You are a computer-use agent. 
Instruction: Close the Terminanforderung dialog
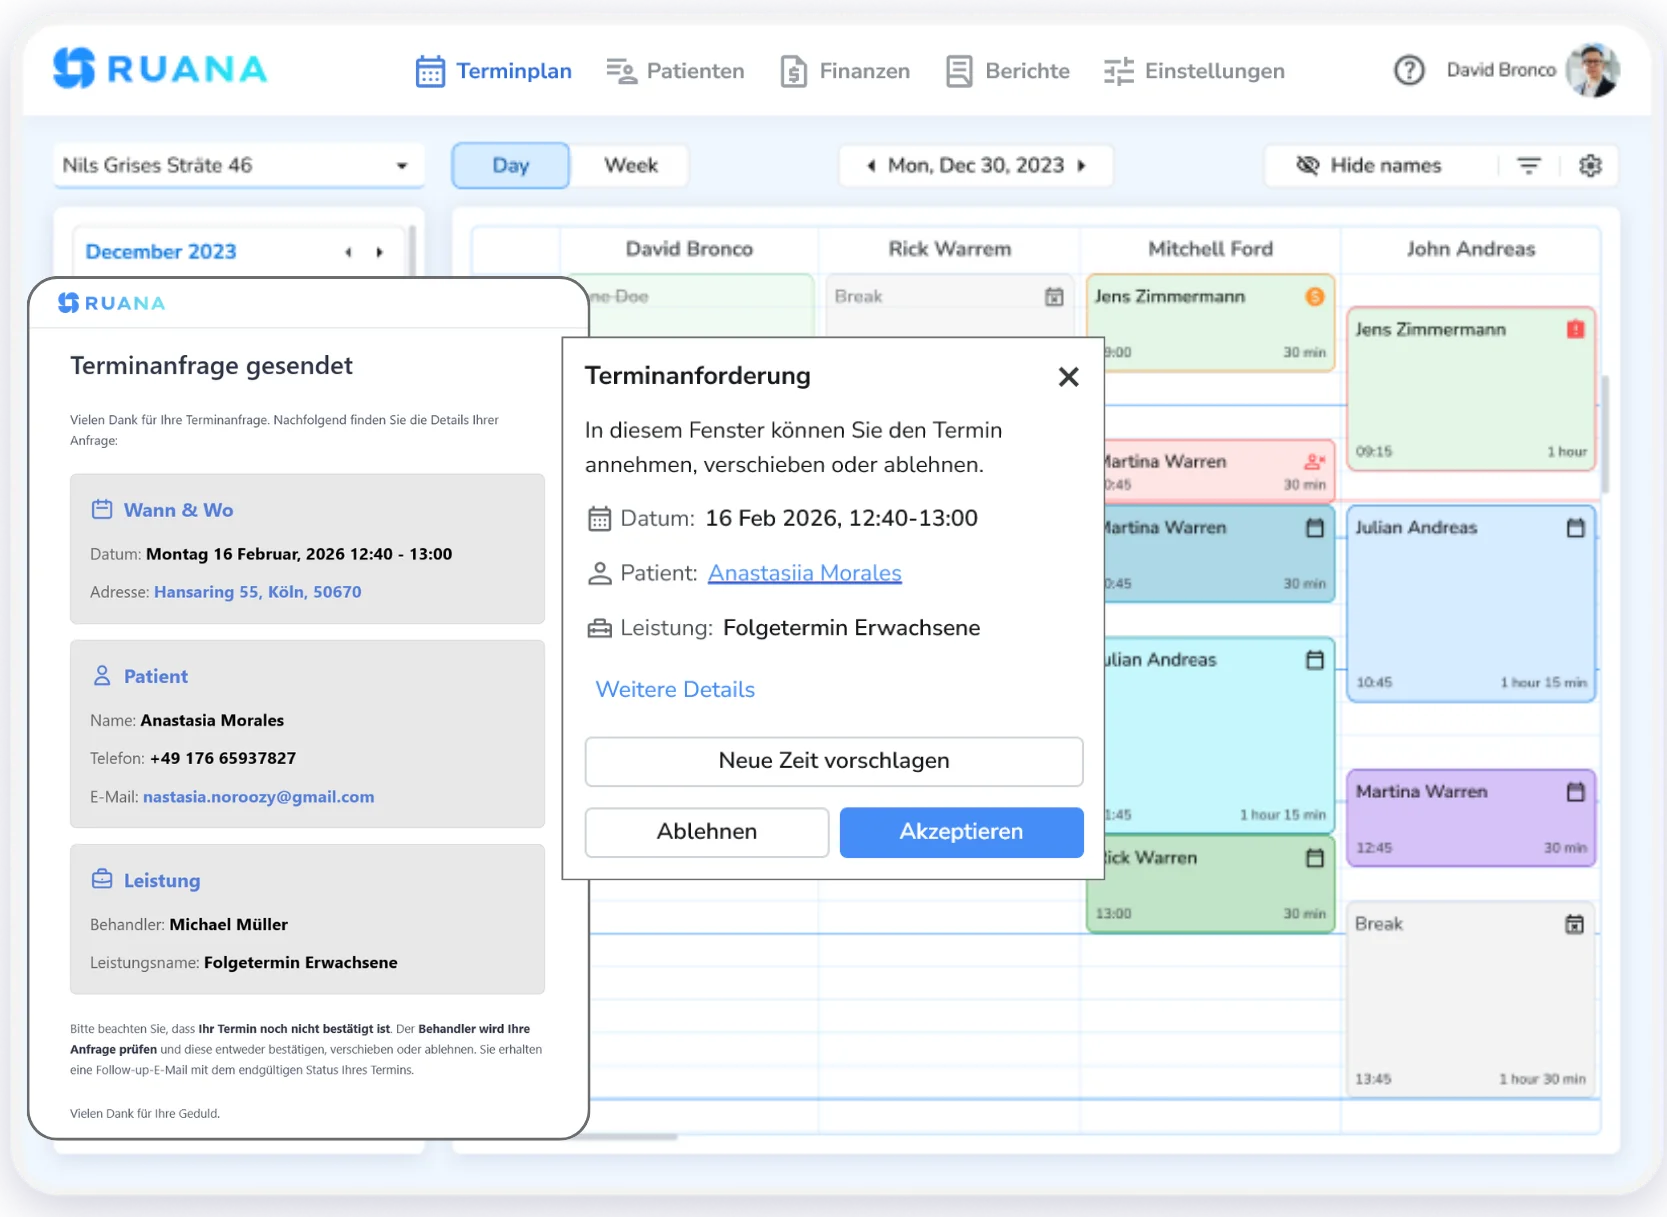[x=1068, y=377]
